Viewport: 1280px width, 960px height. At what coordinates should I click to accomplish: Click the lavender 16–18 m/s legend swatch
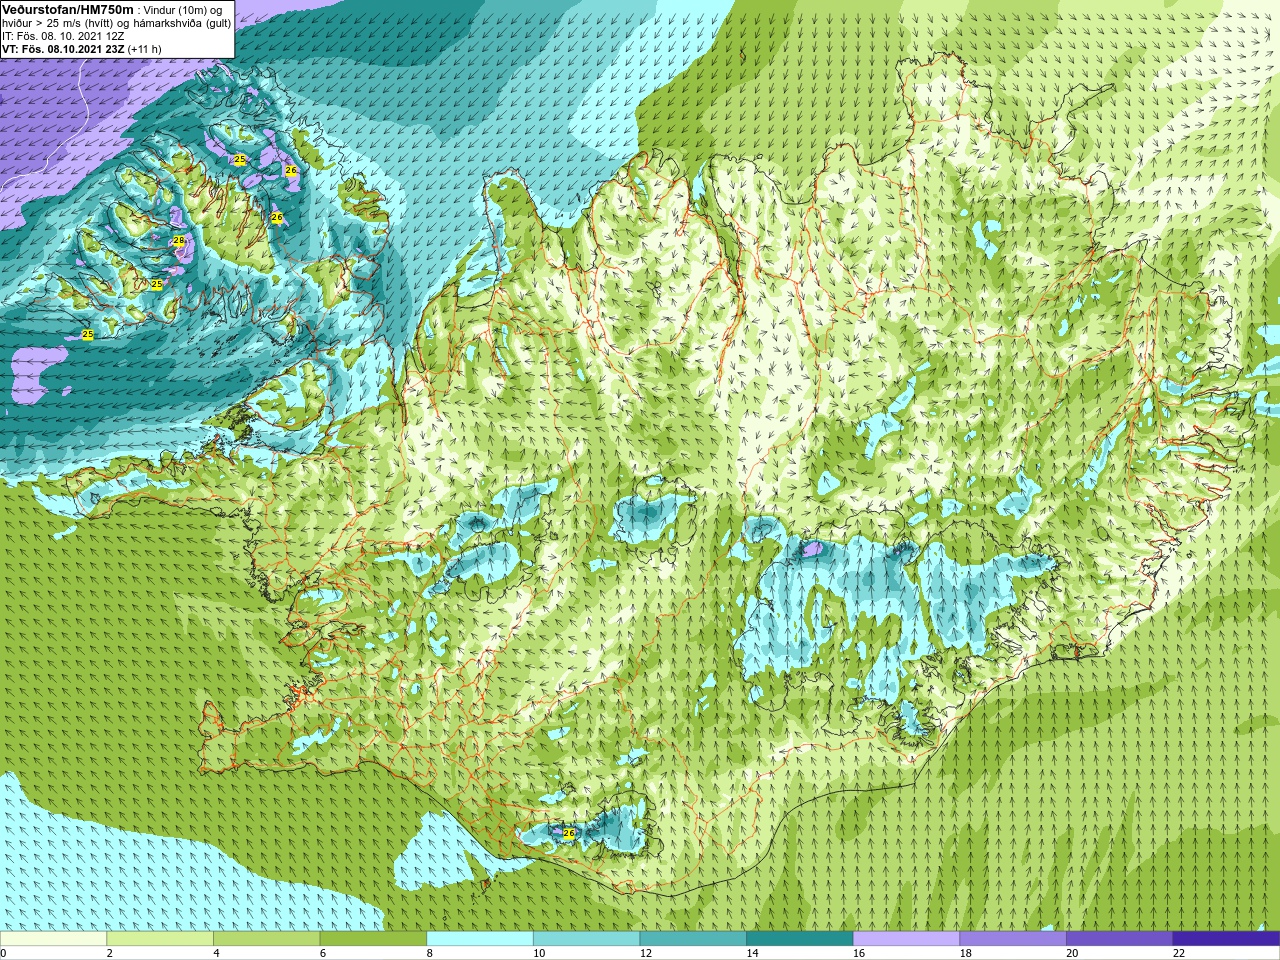tap(907, 939)
